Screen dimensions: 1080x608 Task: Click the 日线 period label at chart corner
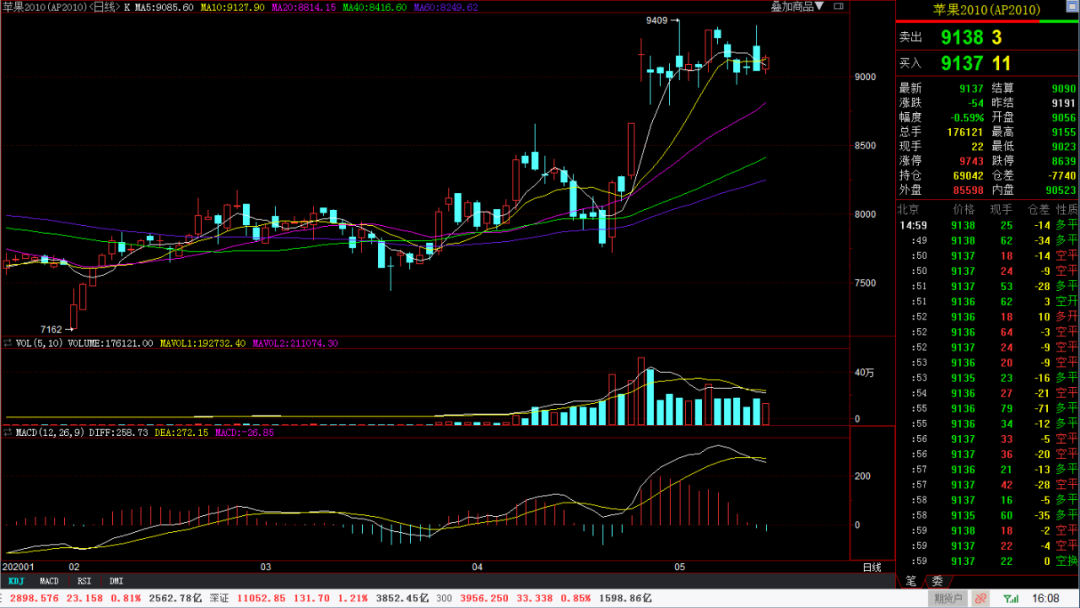click(x=872, y=567)
